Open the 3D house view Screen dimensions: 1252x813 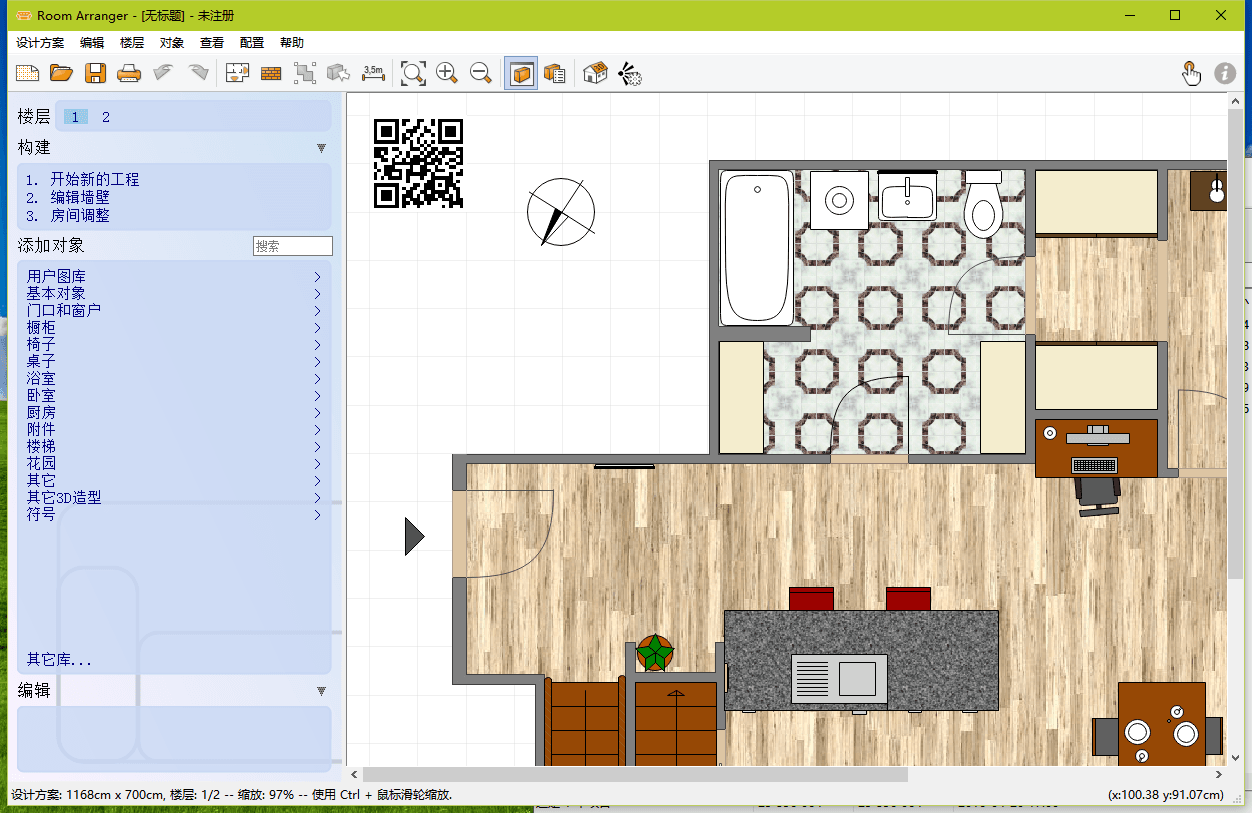click(x=595, y=73)
